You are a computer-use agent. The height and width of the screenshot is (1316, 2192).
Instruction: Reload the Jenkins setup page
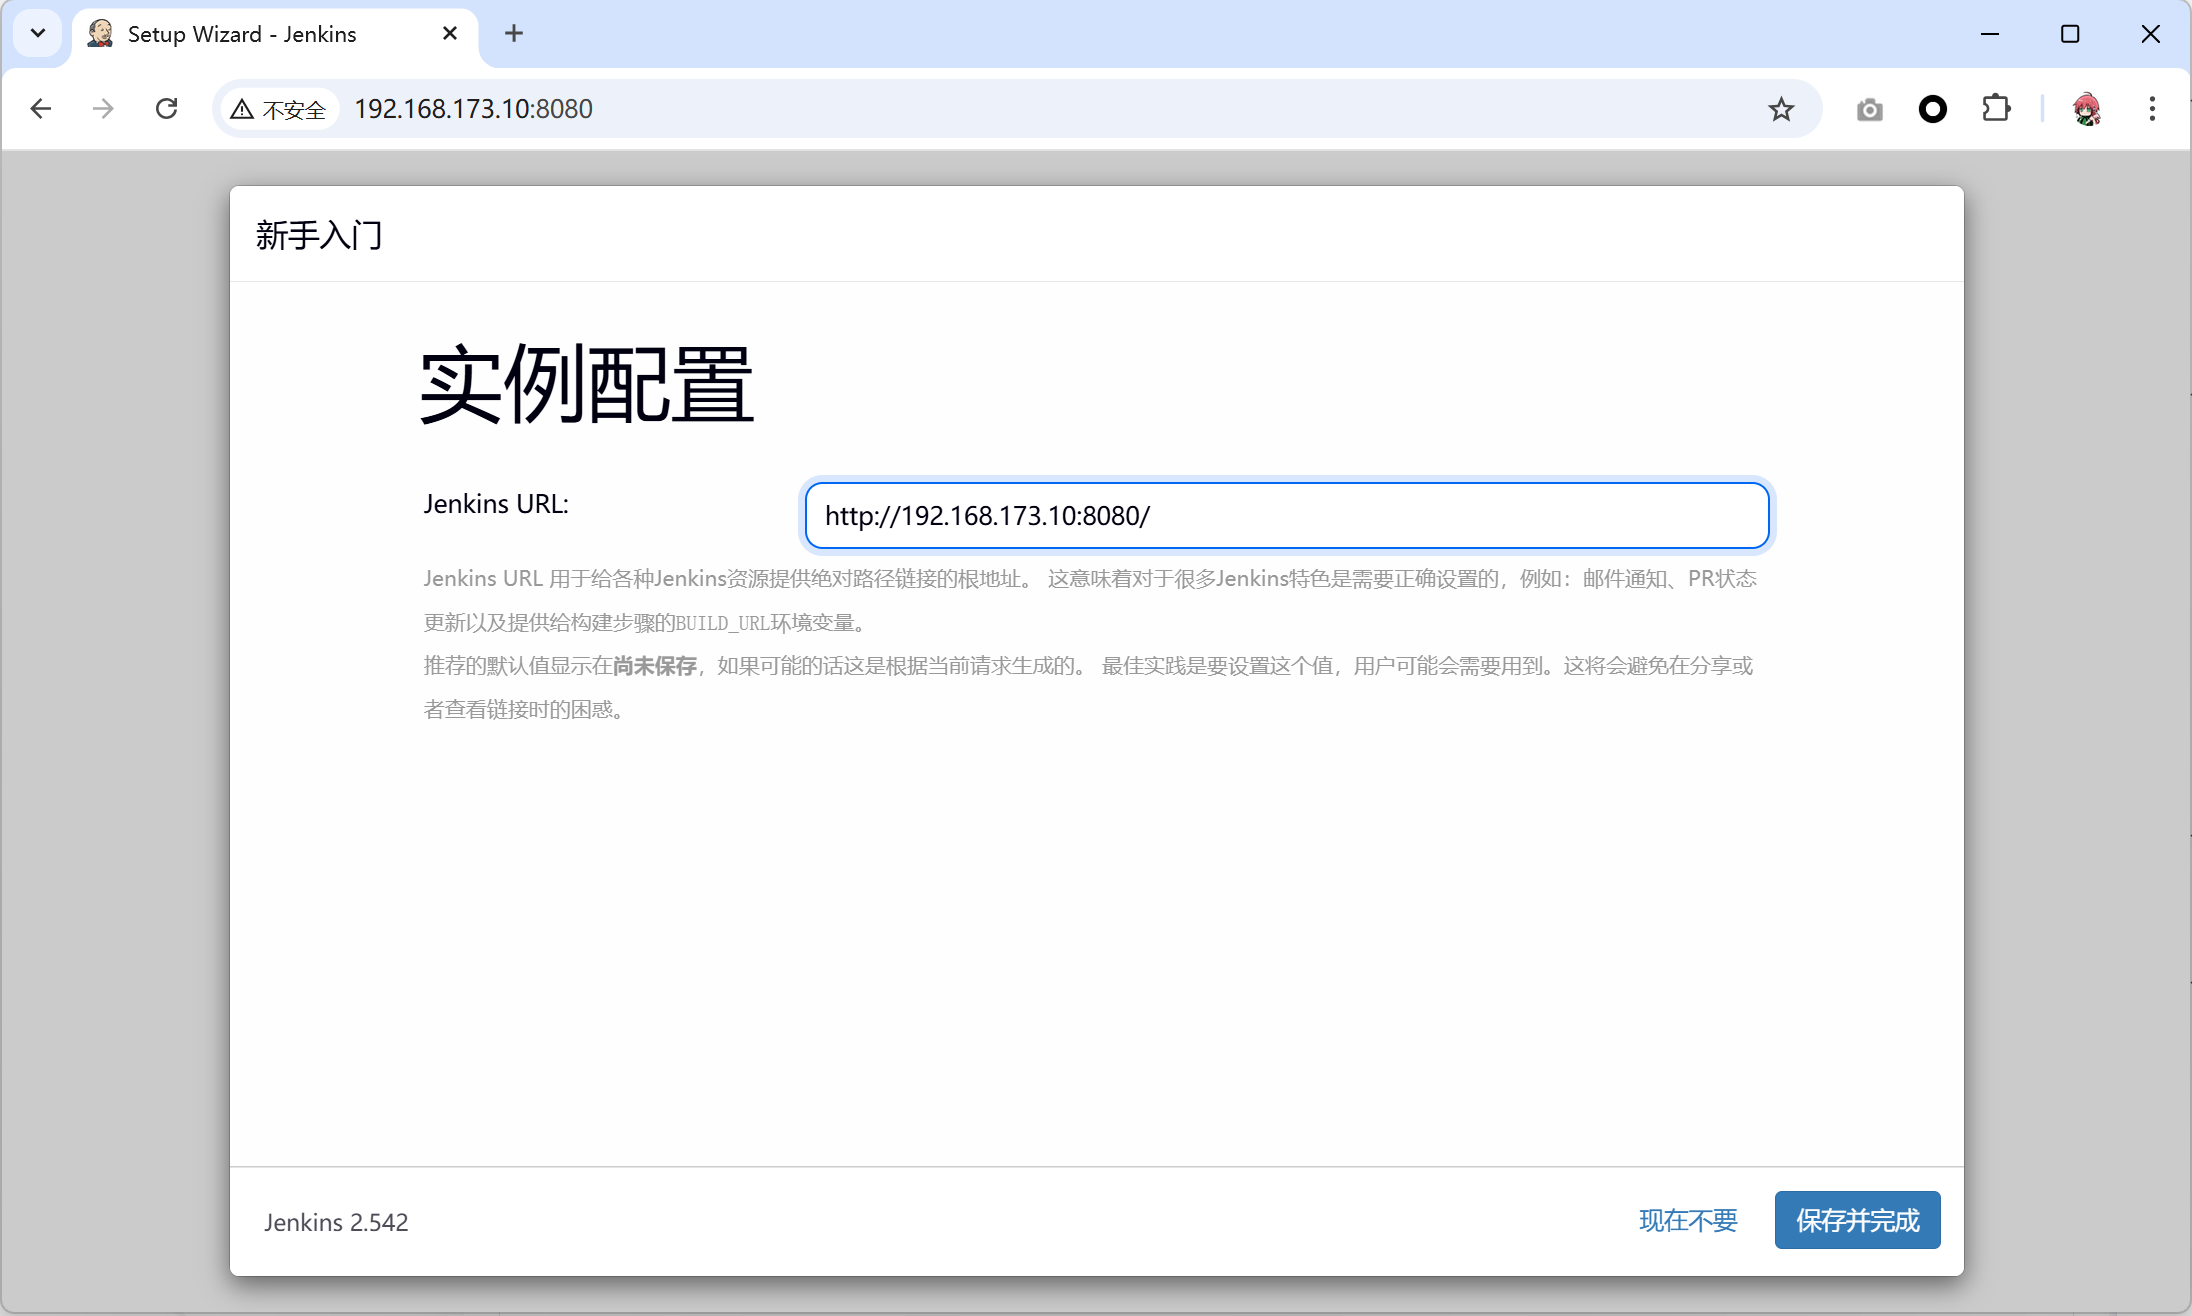point(167,109)
